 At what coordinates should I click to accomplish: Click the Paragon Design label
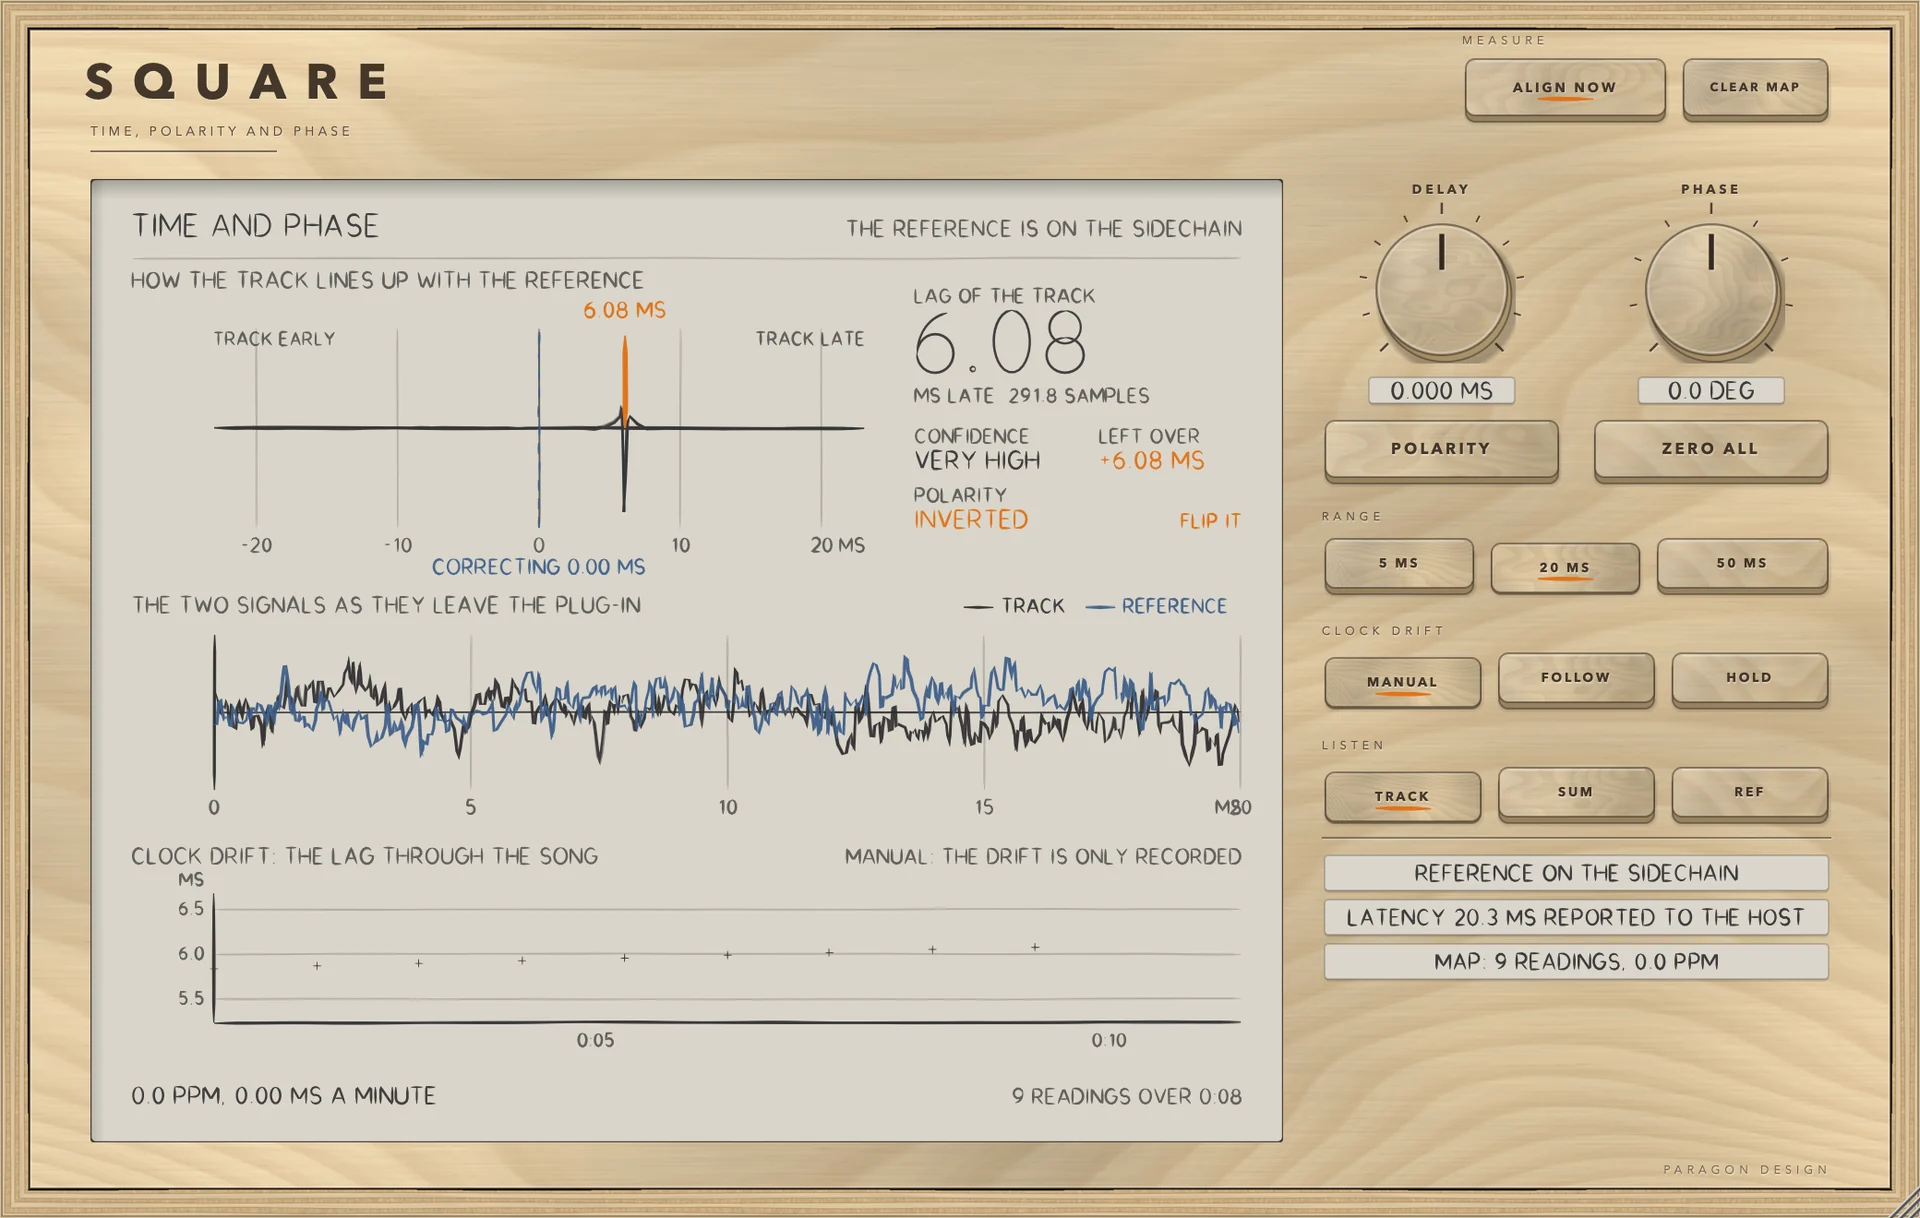pyautogui.click(x=1745, y=1169)
